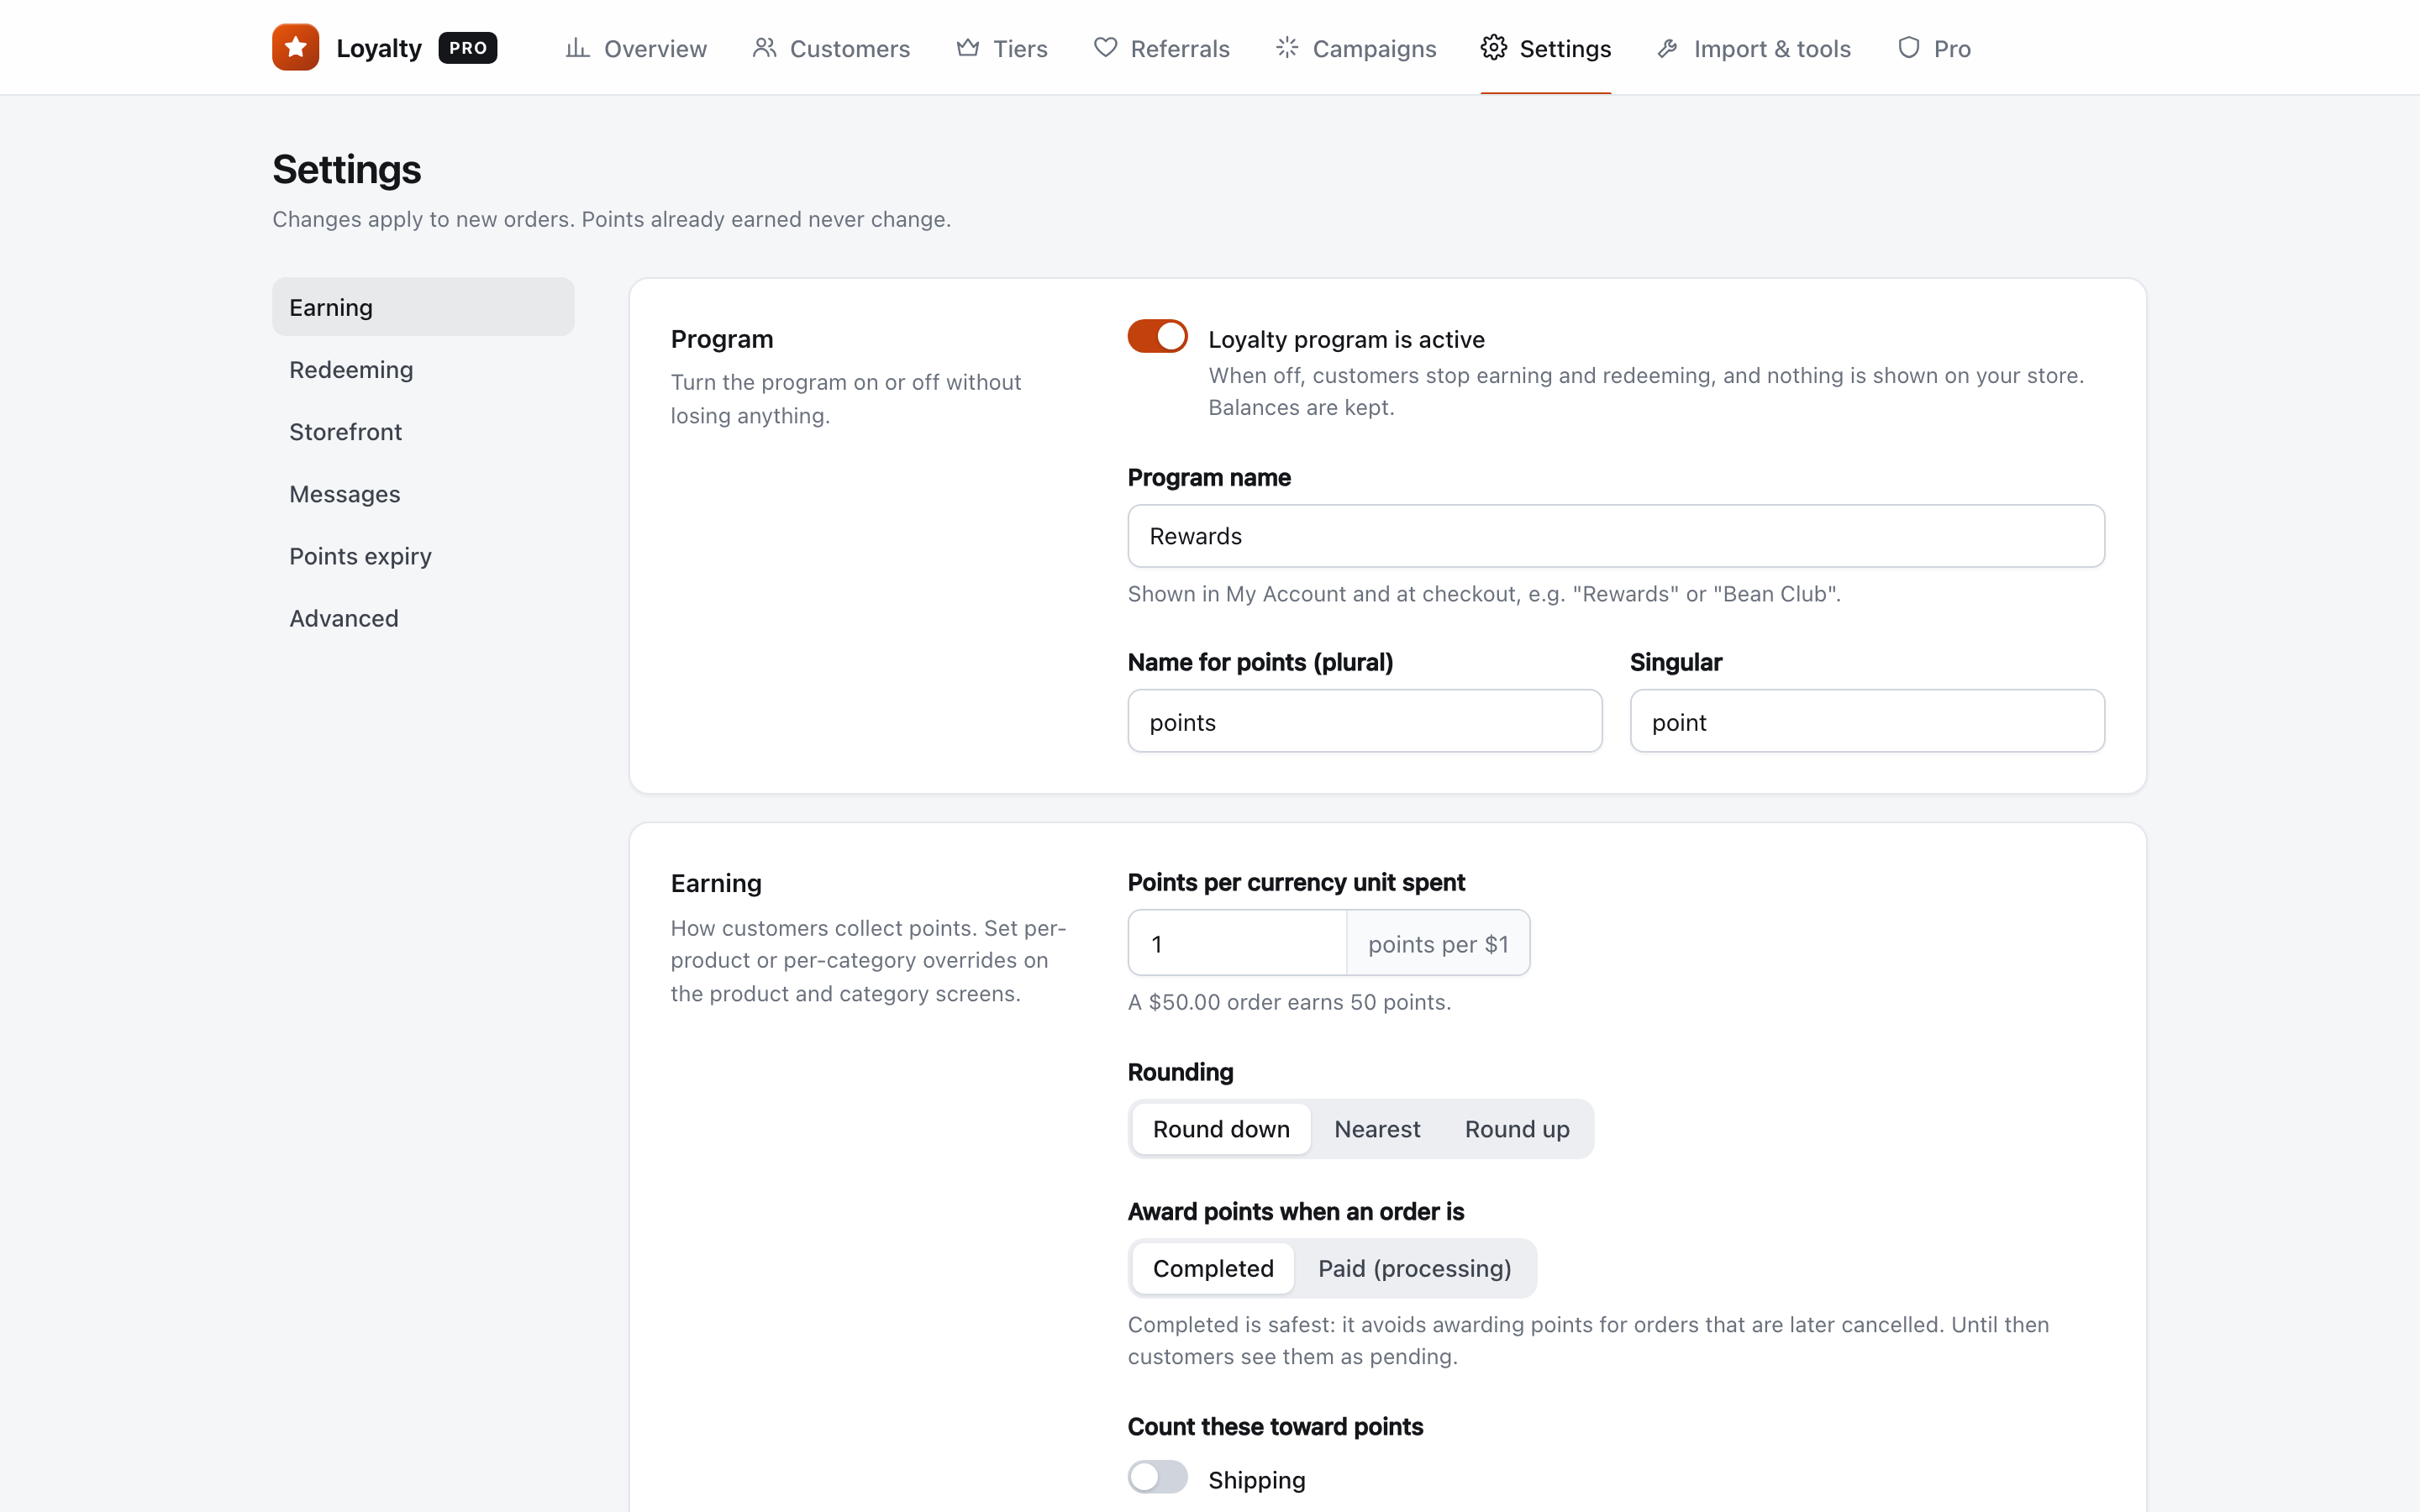Click the Campaigns sparkle icon
This screenshot has height=1512, width=2420.
point(1287,48)
